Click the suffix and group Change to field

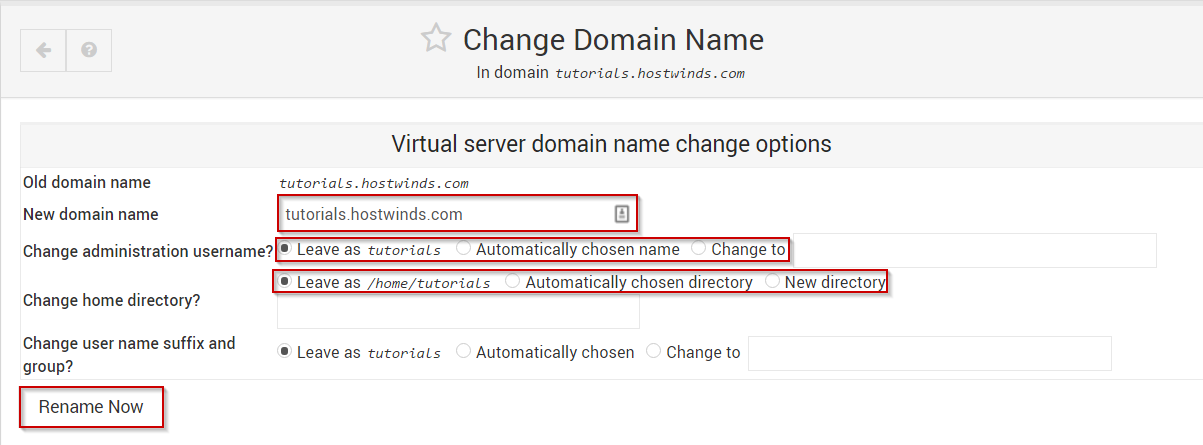tap(930, 353)
